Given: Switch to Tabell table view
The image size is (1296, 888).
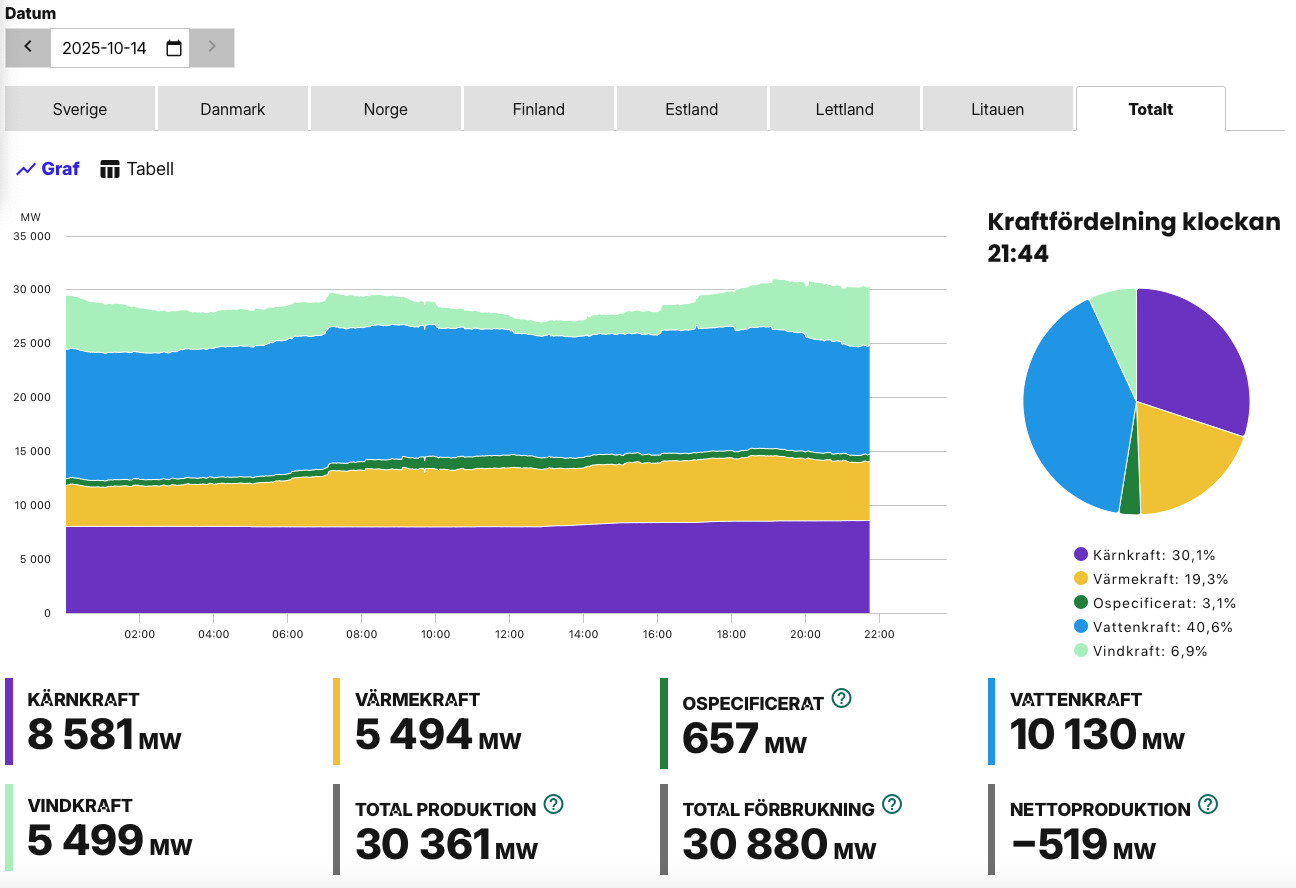Looking at the screenshot, I should tap(137, 169).
